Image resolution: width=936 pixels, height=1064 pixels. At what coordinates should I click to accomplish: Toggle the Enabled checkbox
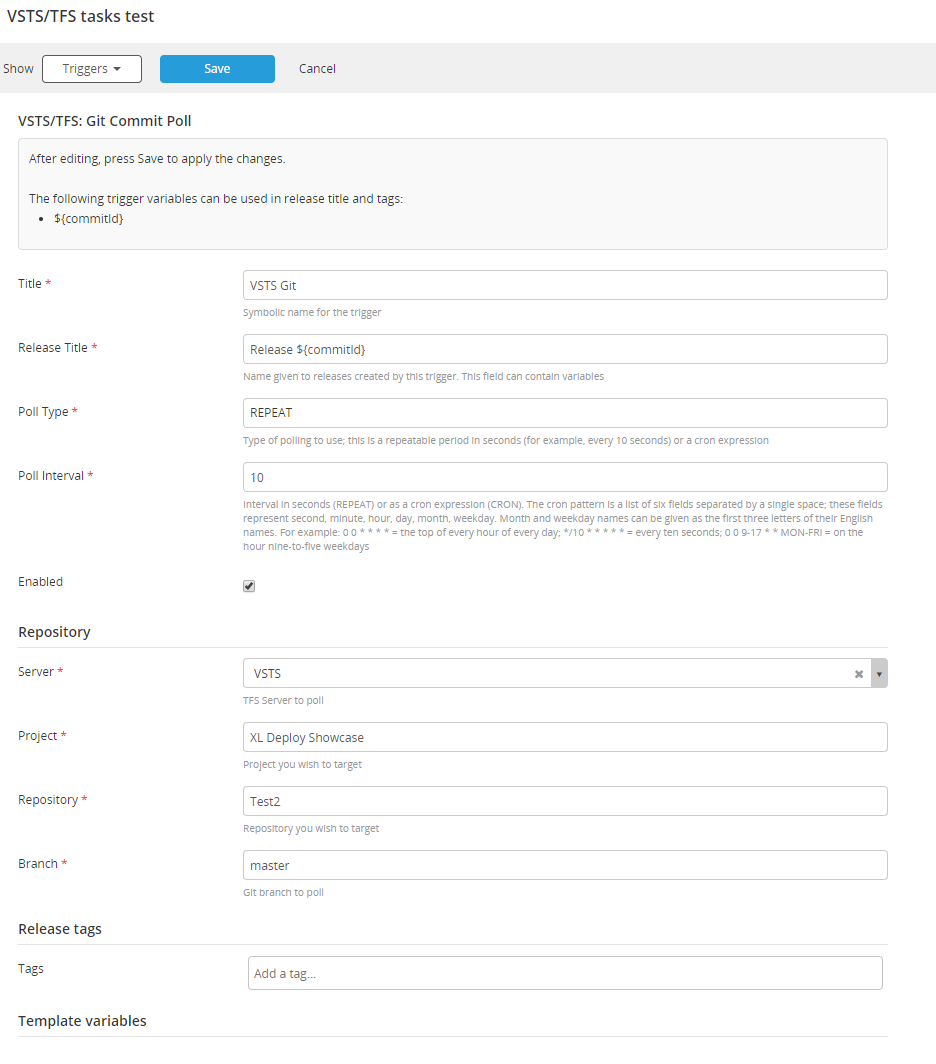pos(249,586)
